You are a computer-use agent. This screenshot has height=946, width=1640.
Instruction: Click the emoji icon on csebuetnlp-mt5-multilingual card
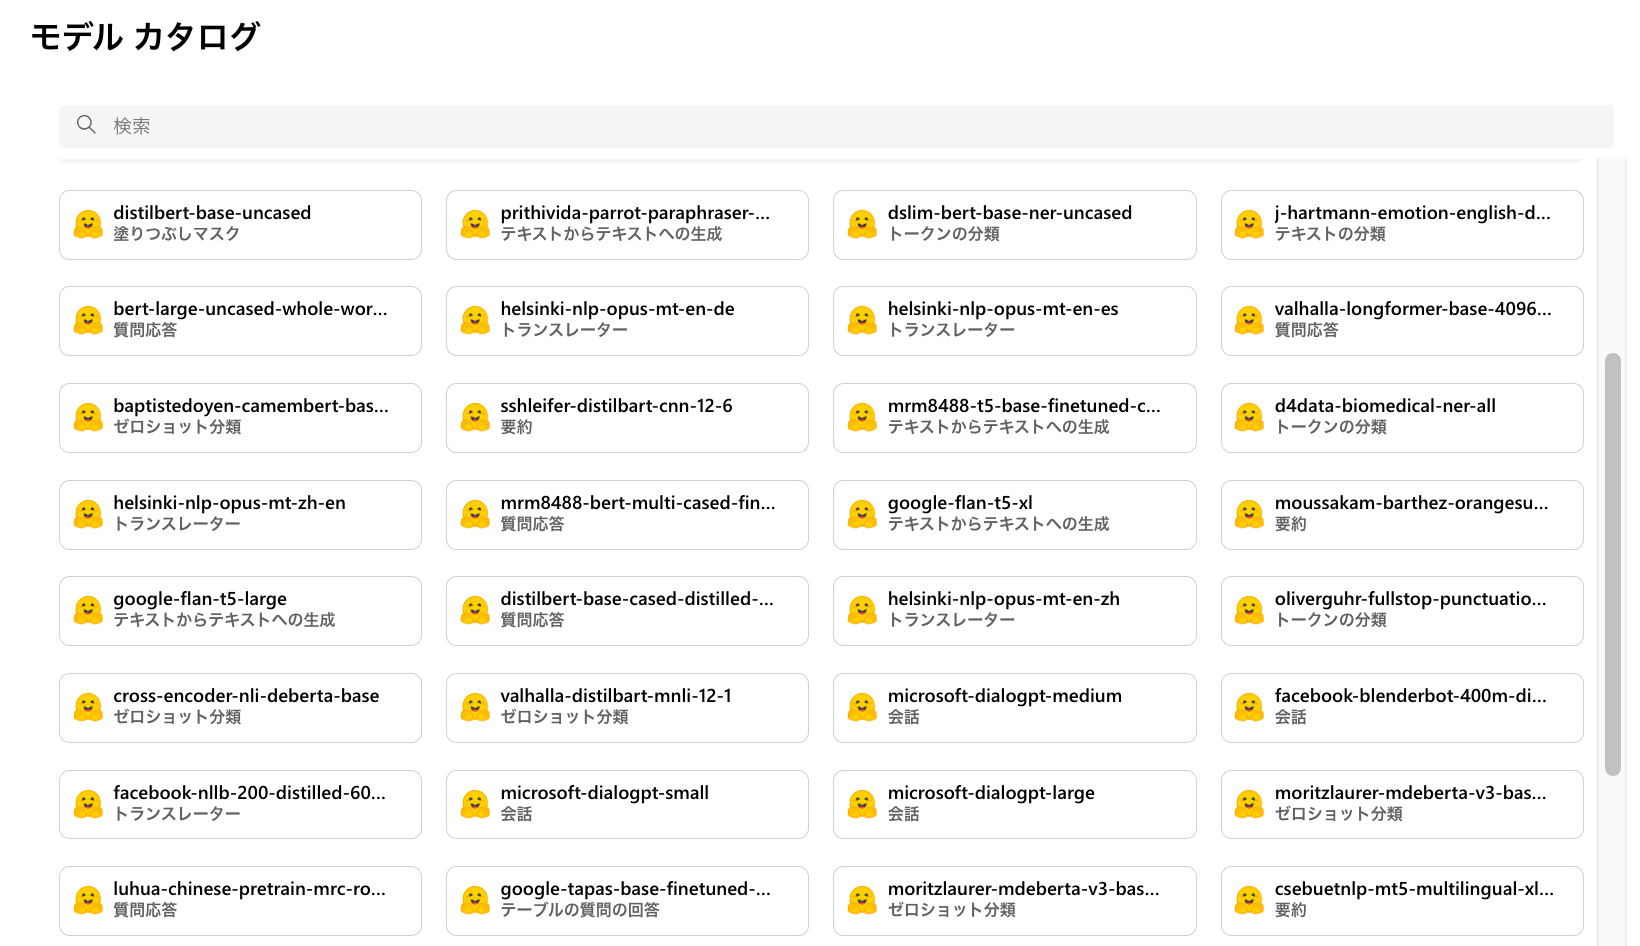tap(1249, 900)
